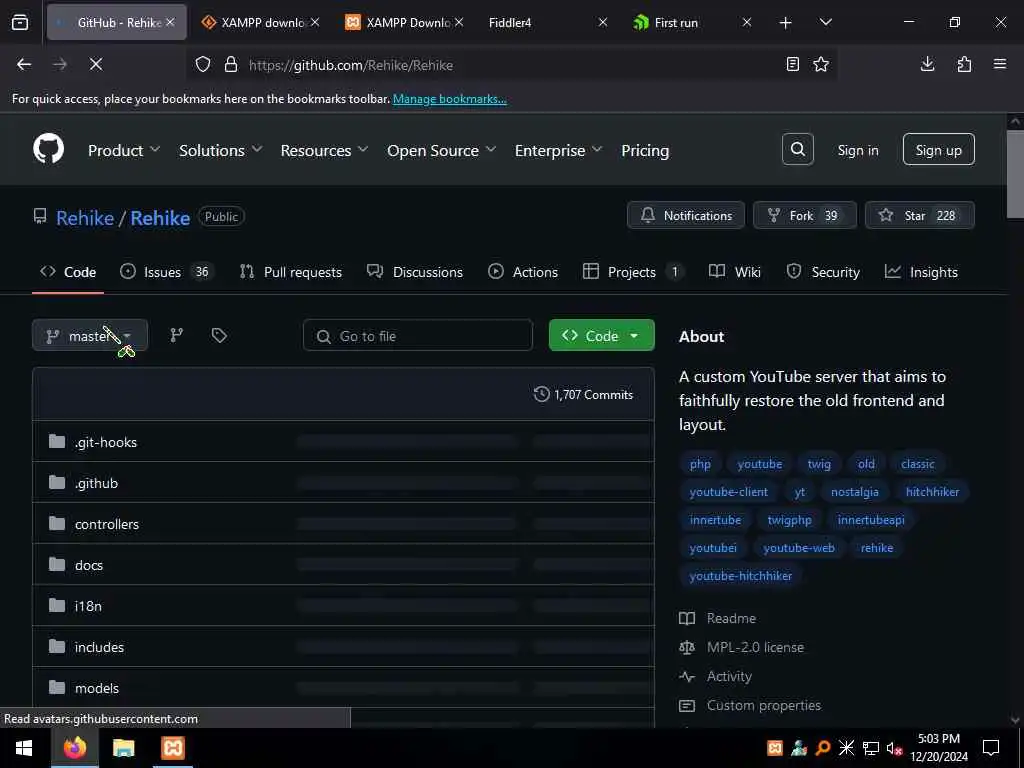
Task: Stop page loading with the X button
Action: (x=95, y=64)
